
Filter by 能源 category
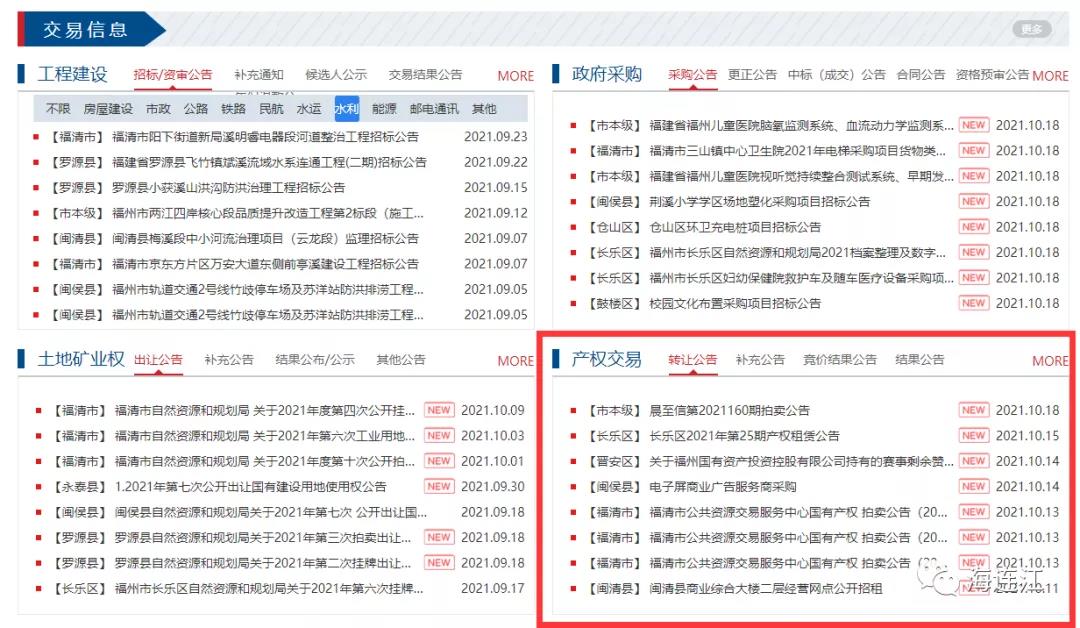[x=384, y=109]
